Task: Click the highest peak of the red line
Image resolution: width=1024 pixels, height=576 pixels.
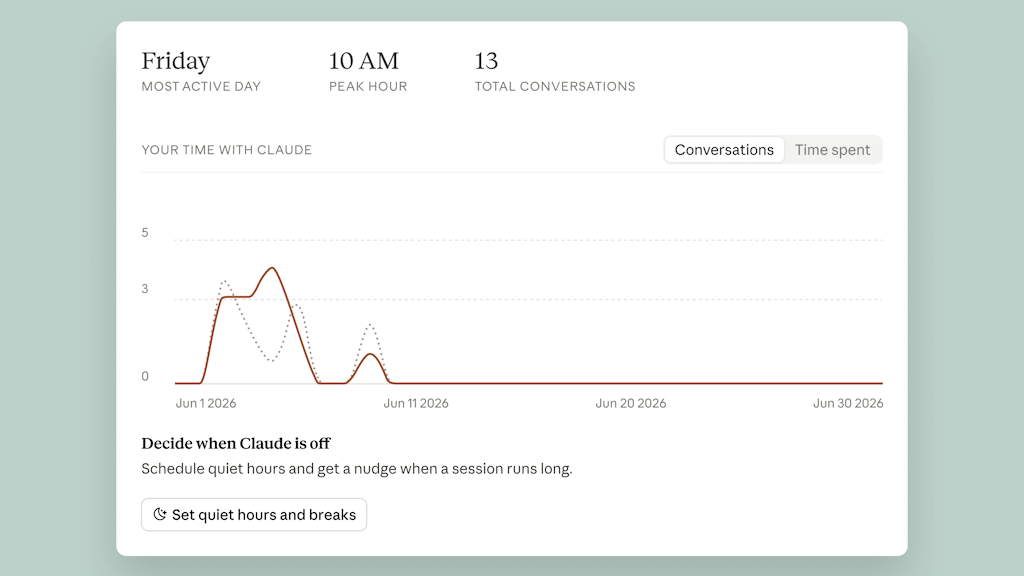Action: pyautogui.click(x=272, y=268)
